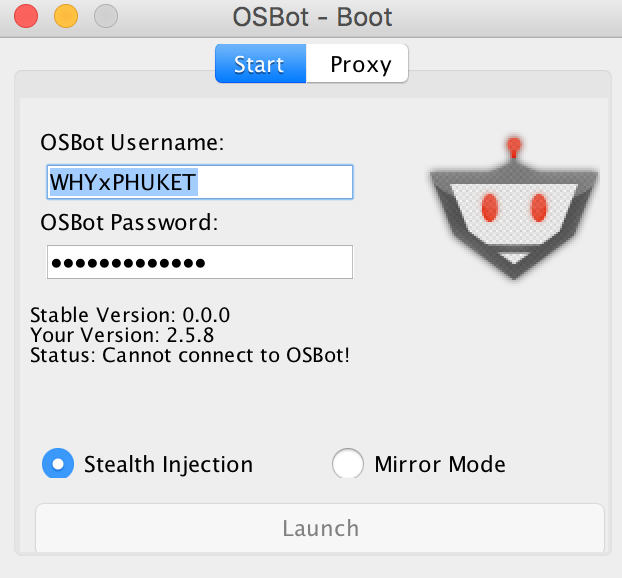Switch to the Start tab
Screen dimensions: 622x578
[x=259, y=65]
